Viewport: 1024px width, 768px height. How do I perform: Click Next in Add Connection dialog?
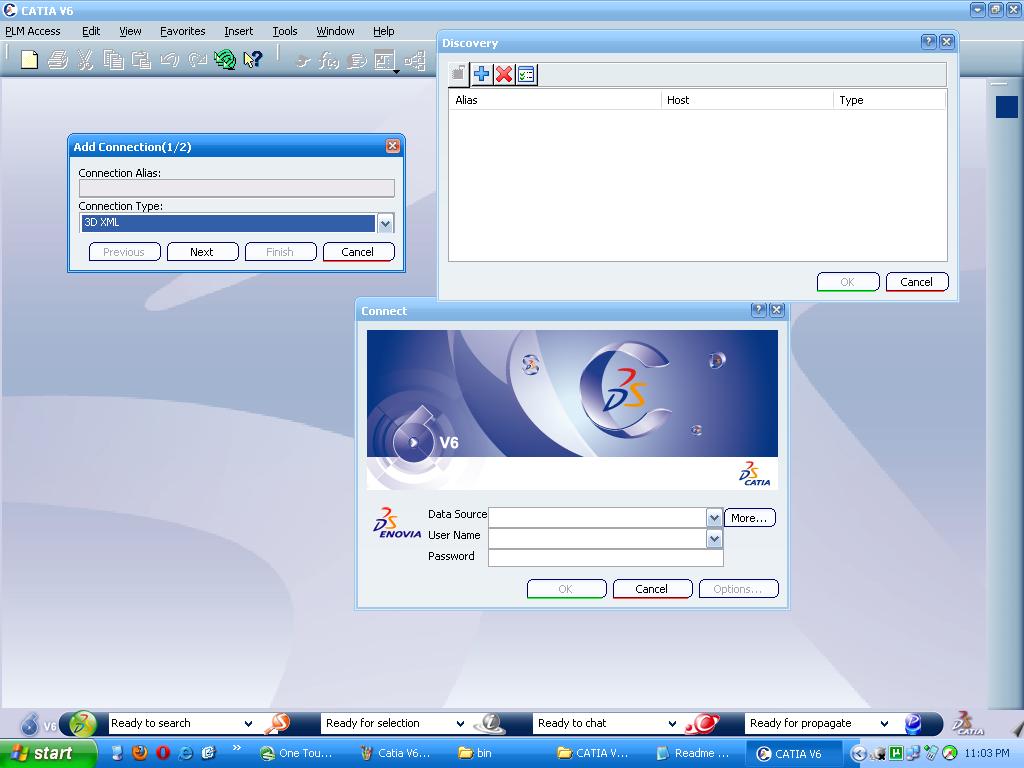click(202, 252)
